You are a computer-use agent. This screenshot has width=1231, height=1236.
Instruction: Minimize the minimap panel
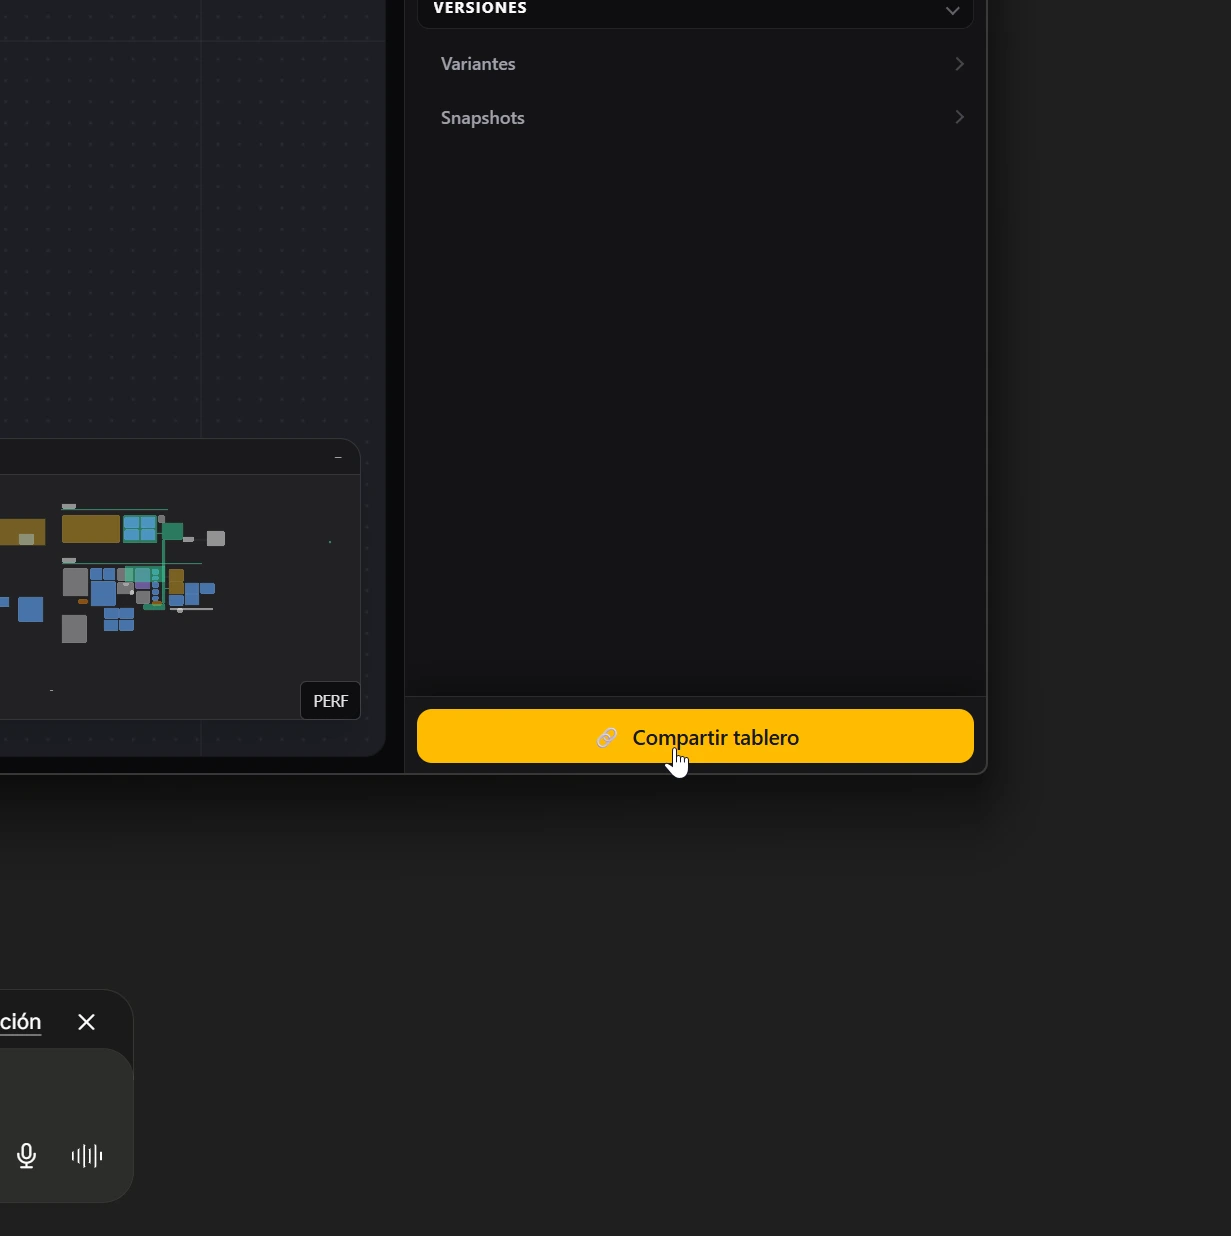pos(338,457)
